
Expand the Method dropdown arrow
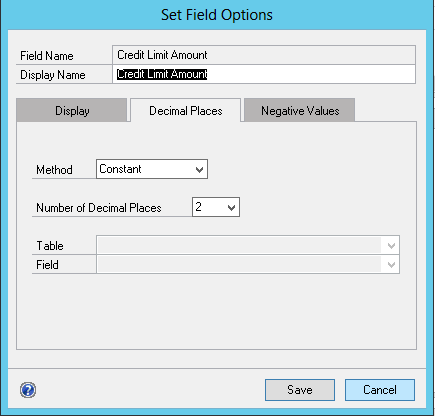pos(200,169)
